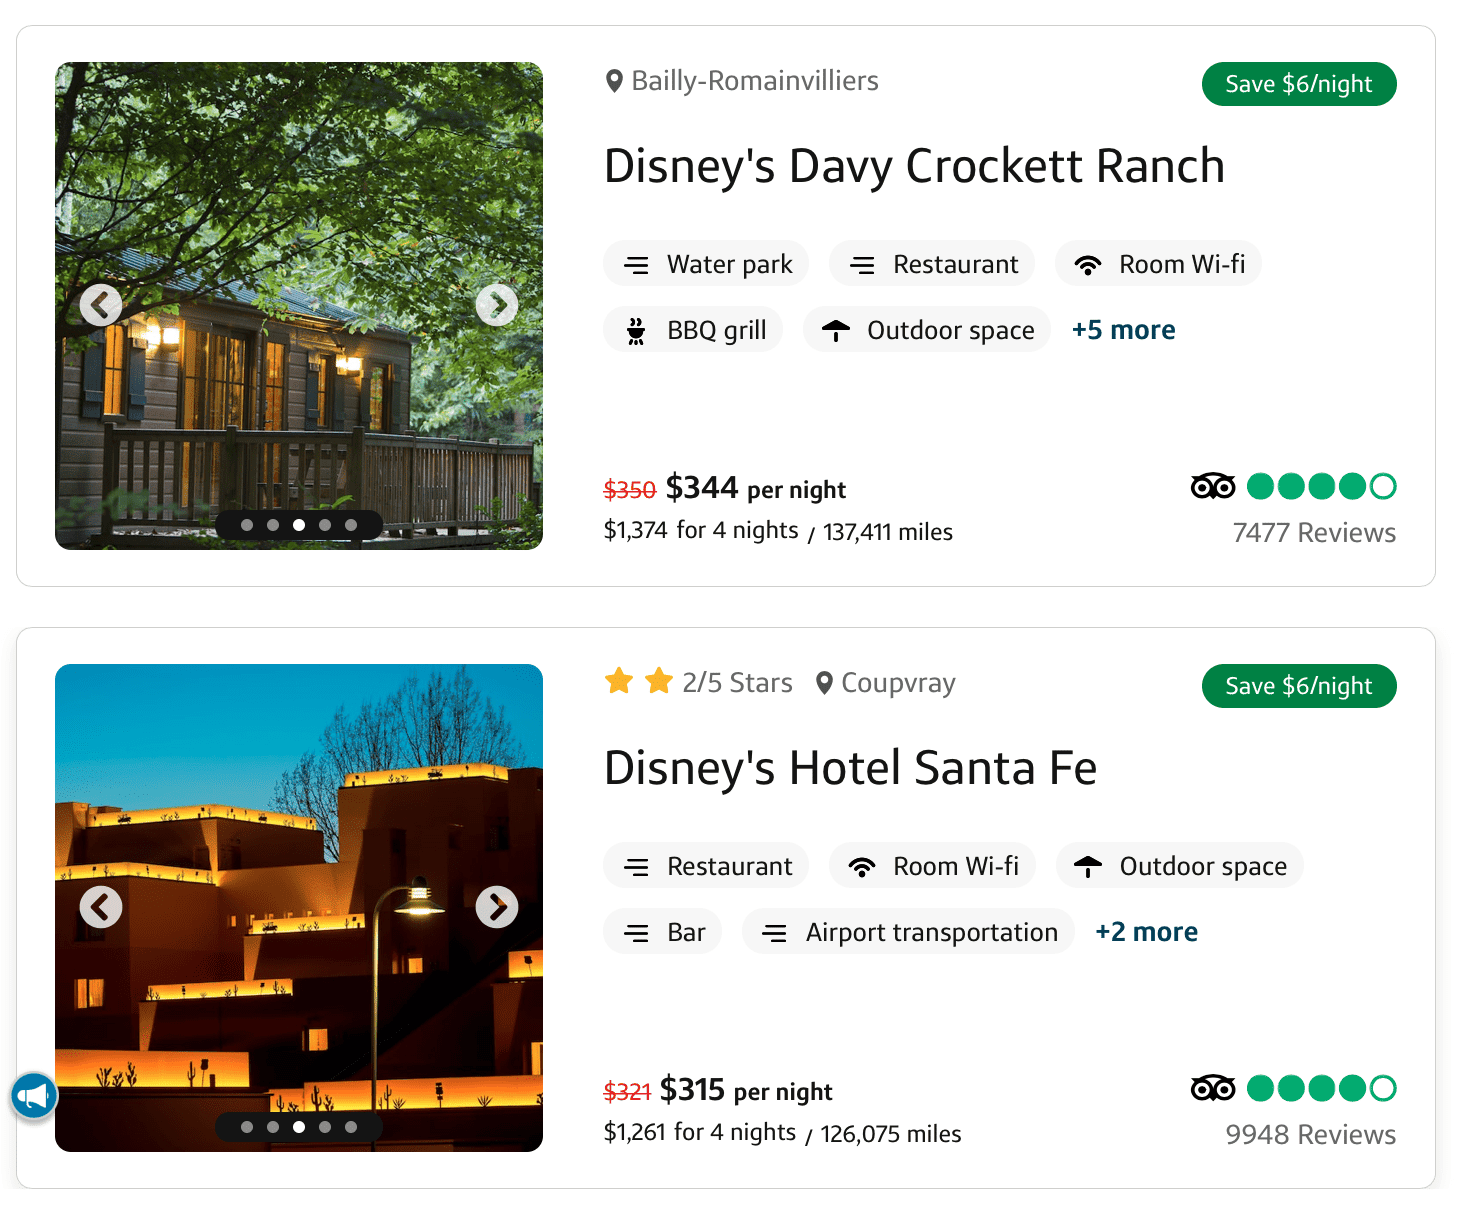
Task: Expand the +2 more amenities for Hotel Santa Fe
Action: pos(1146,931)
